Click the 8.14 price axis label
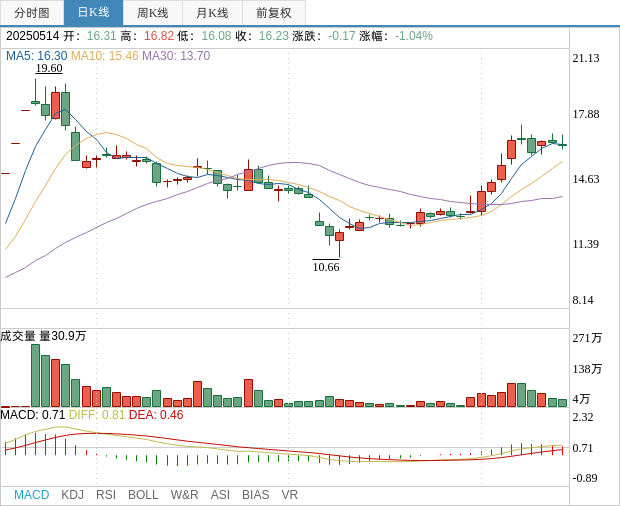 pyautogui.click(x=583, y=300)
